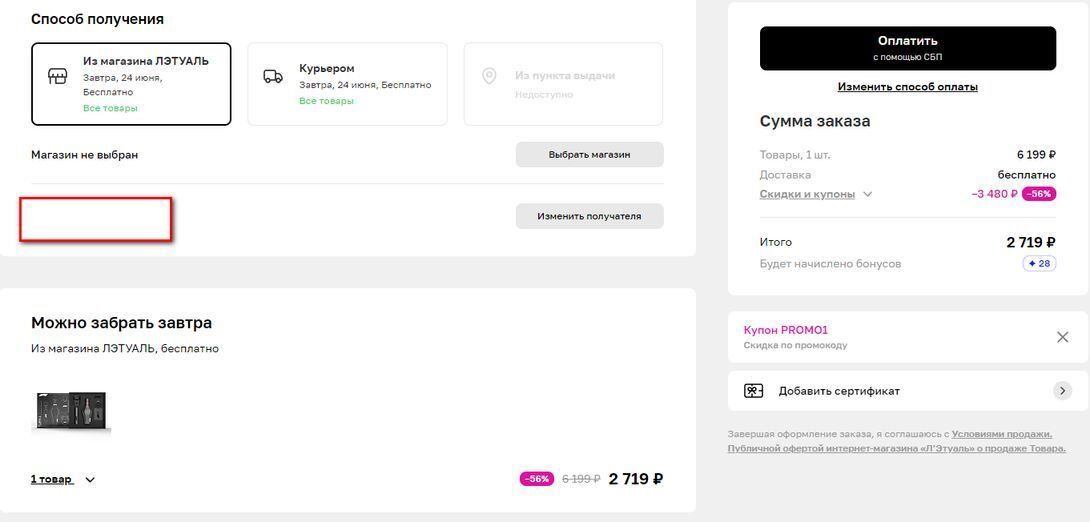Open the Условиями продажи link
The width and height of the screenshot is (1090, 522).
tap(1001, 434)
